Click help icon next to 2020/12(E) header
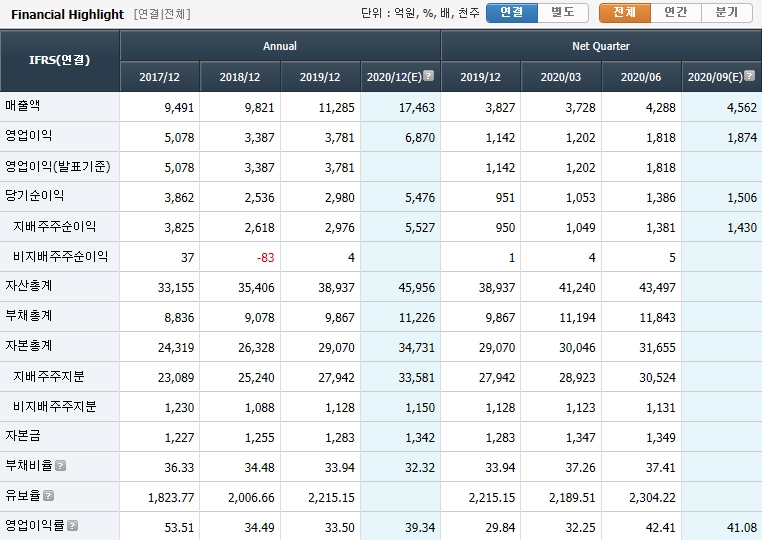Screen dimensions: 764x540 428,76
